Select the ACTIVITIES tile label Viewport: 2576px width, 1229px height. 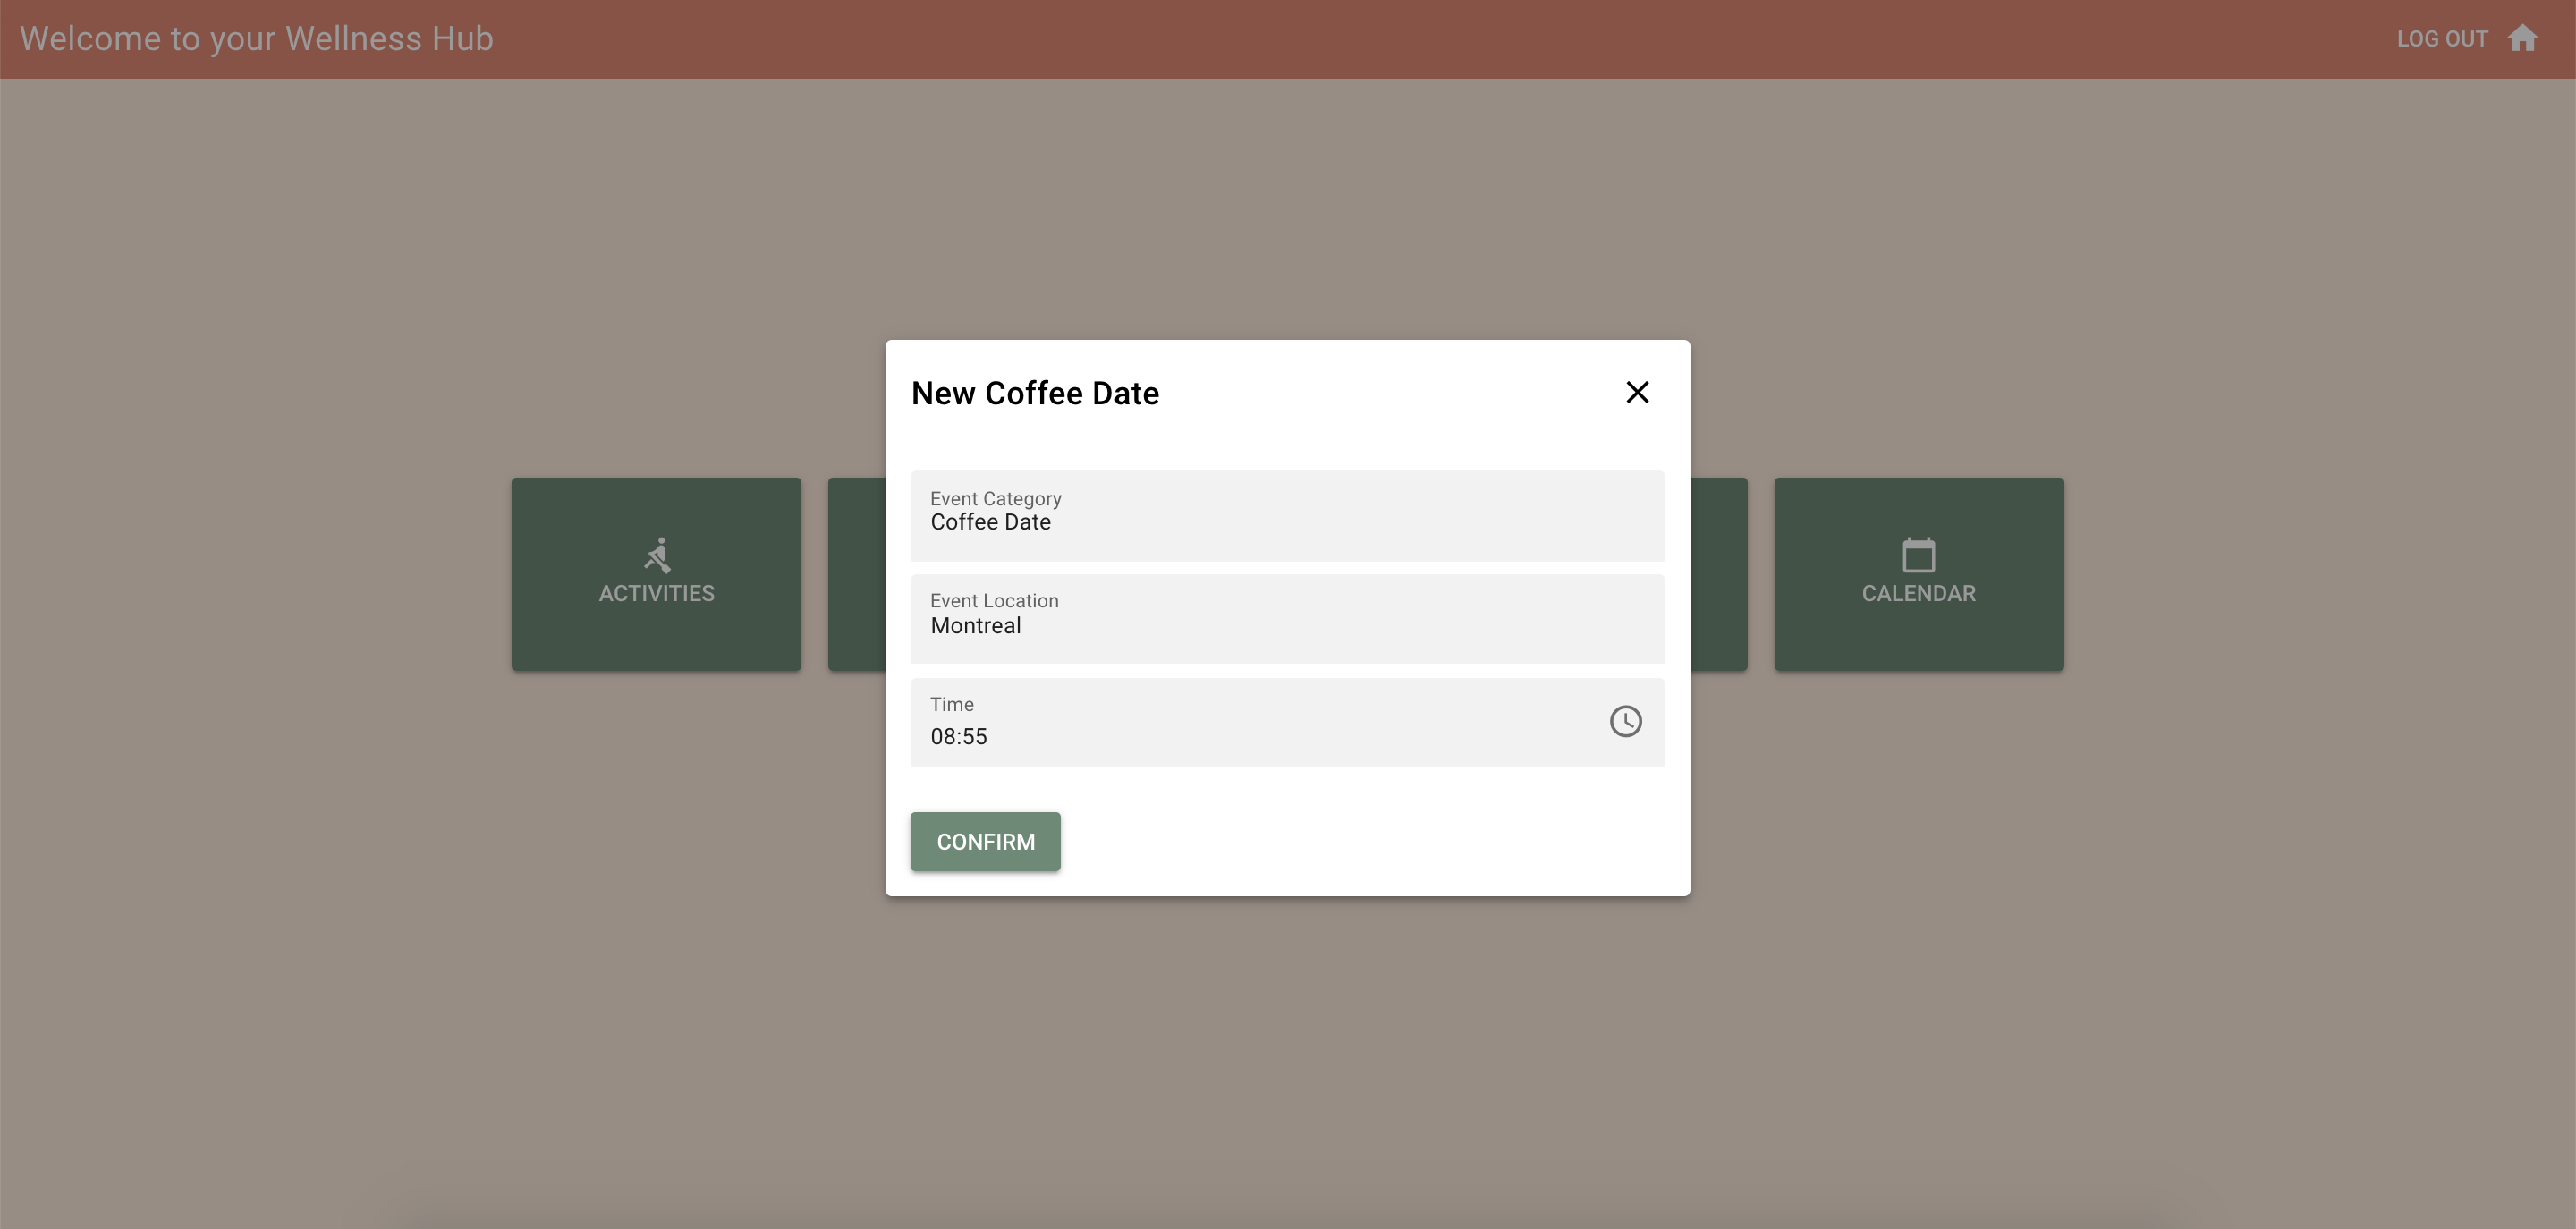pyautogui.click(x=657, y=593)
